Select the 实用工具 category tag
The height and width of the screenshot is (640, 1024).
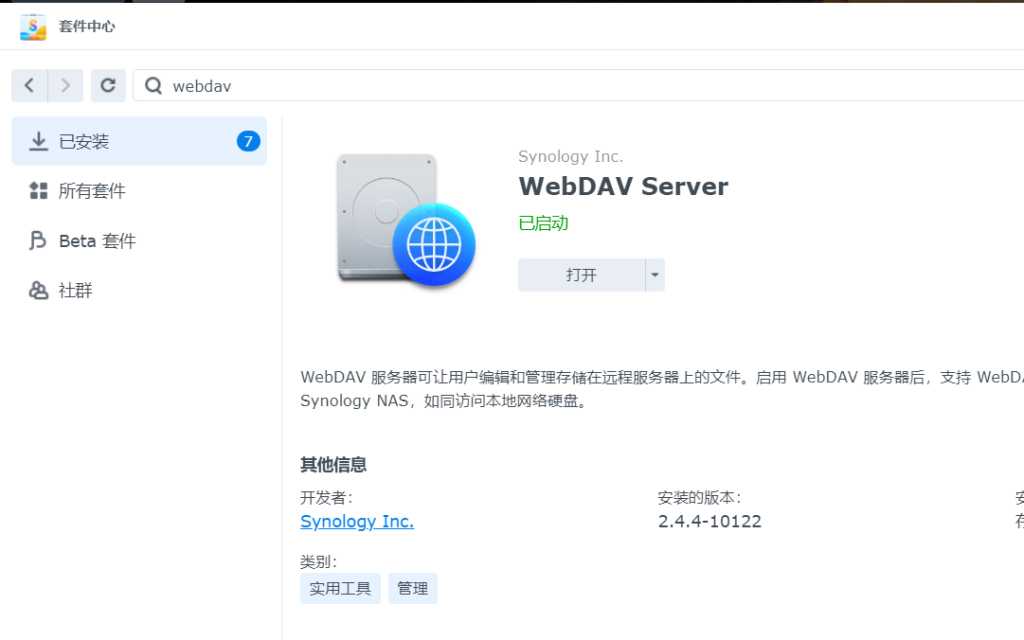[x=340, y=588]
